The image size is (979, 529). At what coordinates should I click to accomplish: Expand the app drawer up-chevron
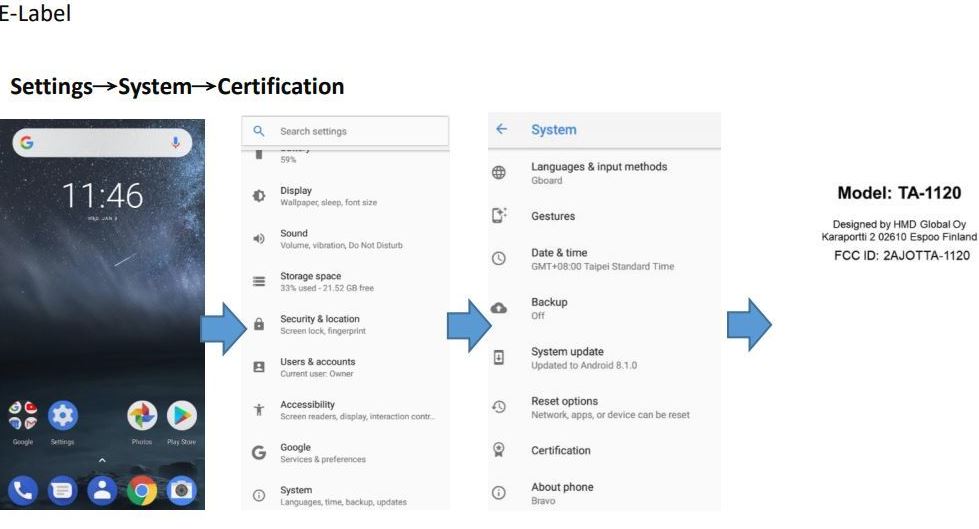(x=102, y=460)
